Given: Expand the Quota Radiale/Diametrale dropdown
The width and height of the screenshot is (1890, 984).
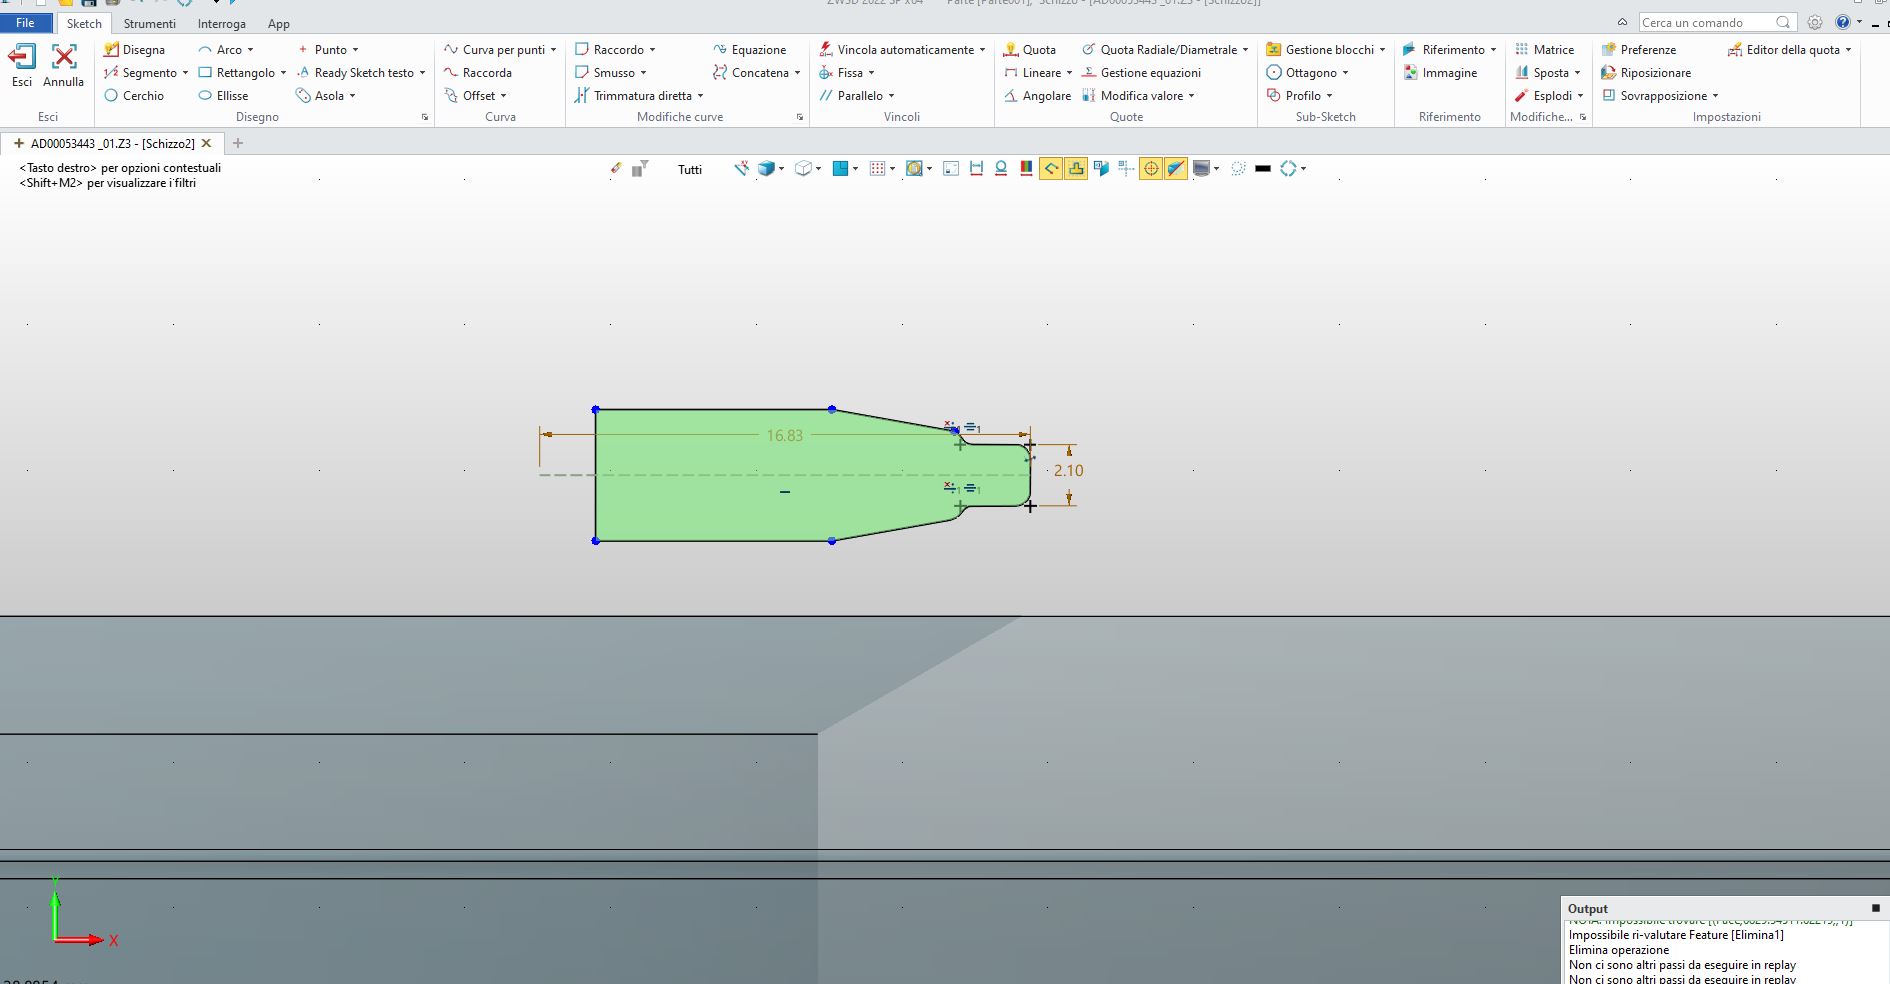Looking at the screenshot, I should point(1245,50).
